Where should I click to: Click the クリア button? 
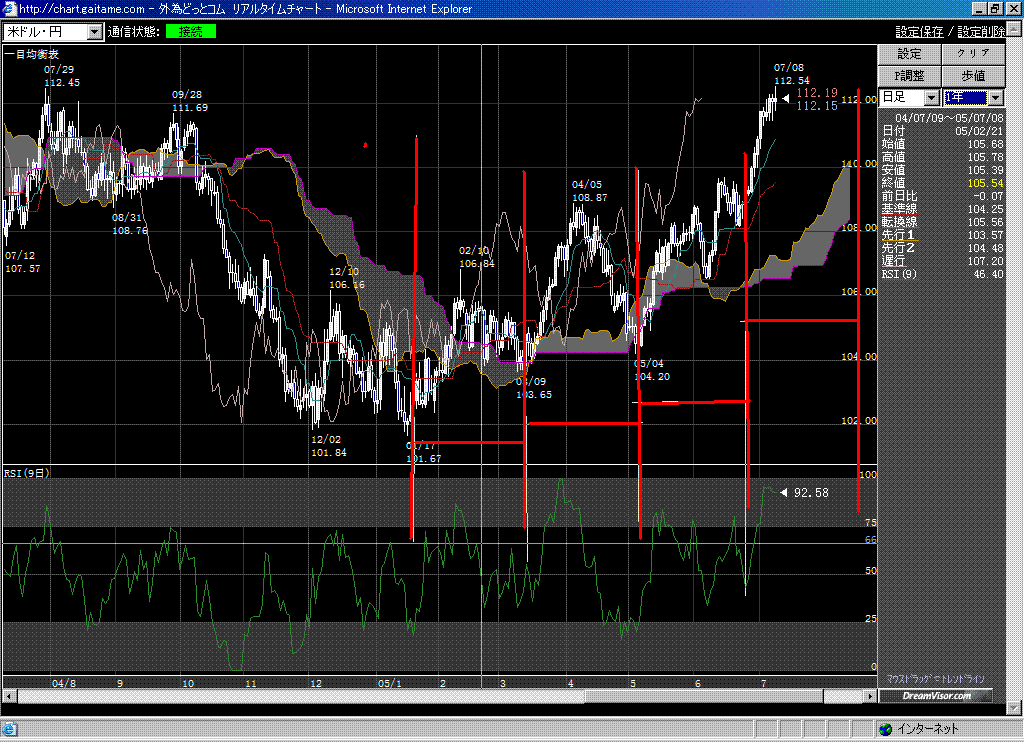pos(973,54)
